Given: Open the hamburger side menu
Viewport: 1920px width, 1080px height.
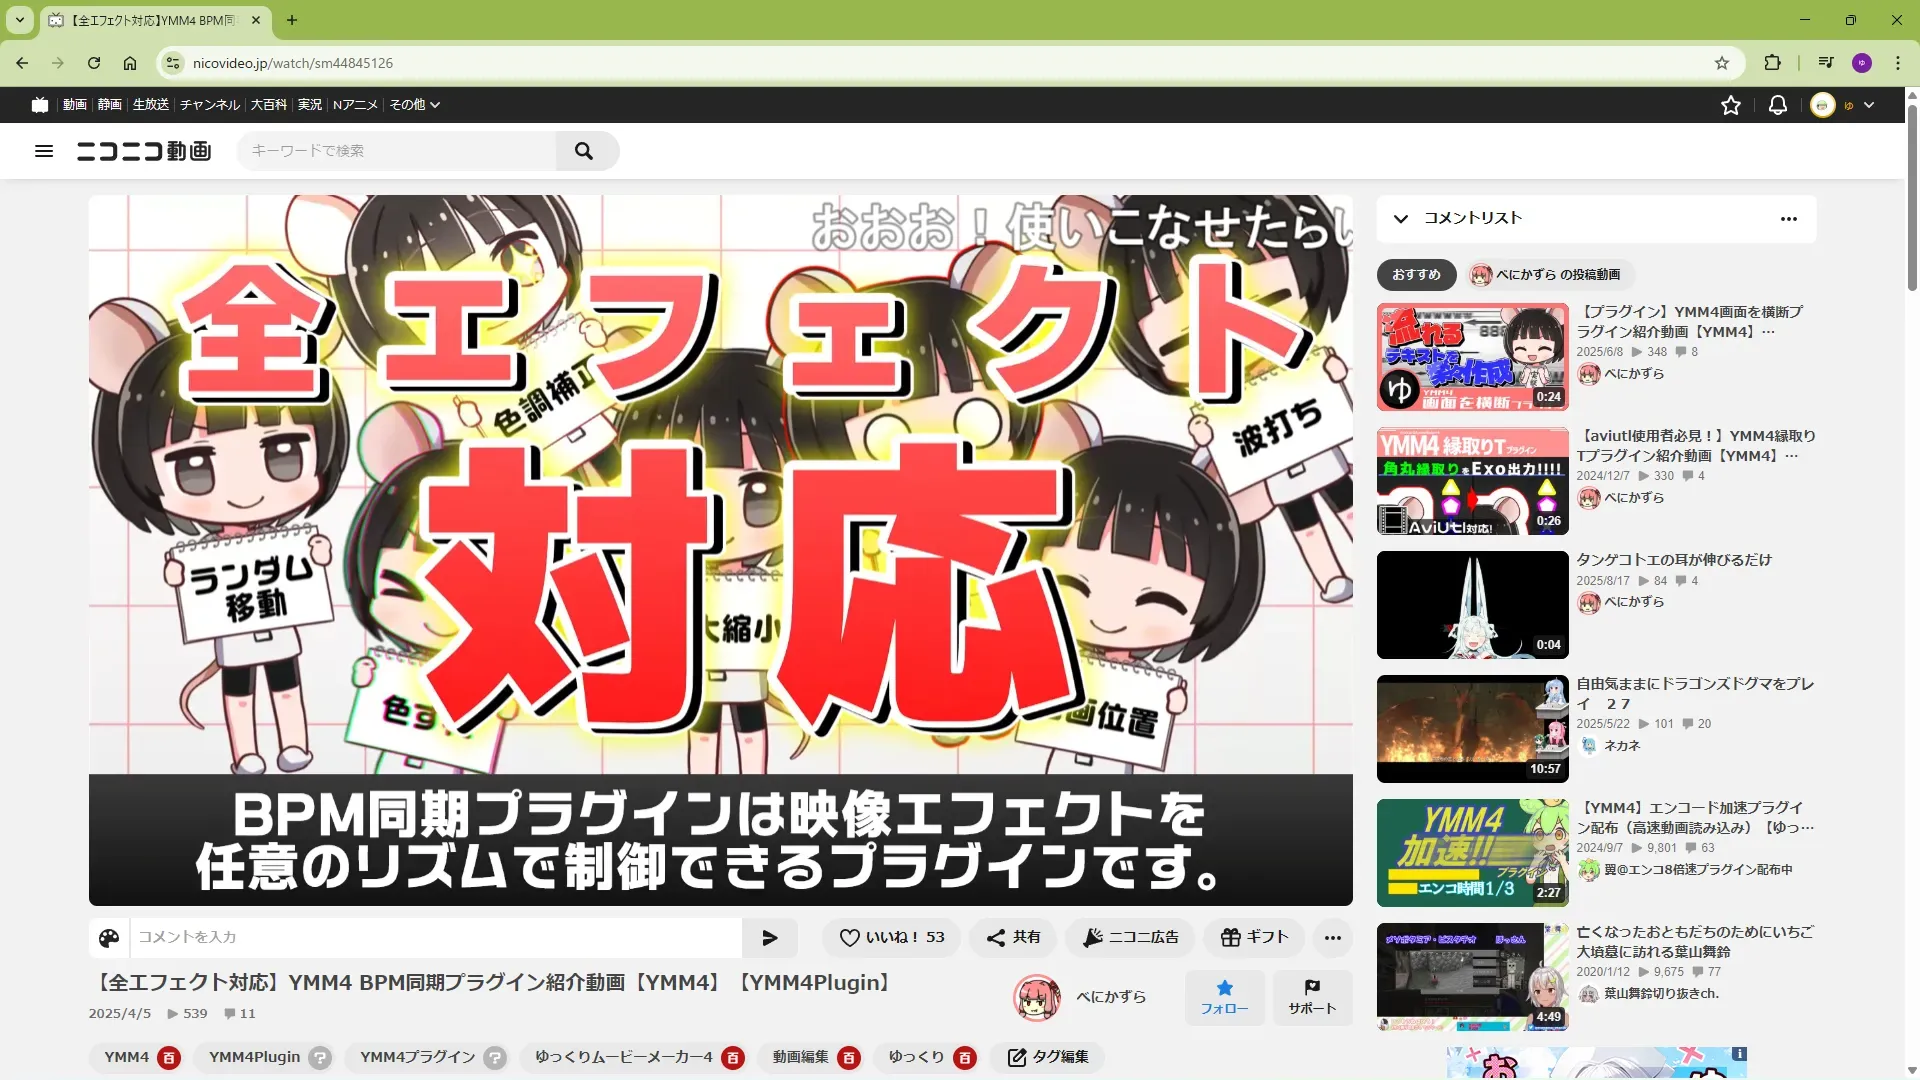Looking at the screenshot, I should pos(44,151).
